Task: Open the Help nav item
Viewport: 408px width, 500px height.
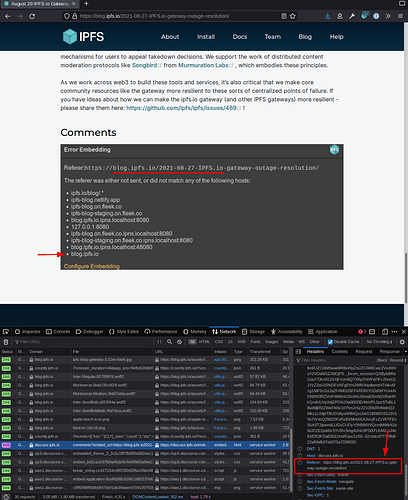Action: click(337, 37)
